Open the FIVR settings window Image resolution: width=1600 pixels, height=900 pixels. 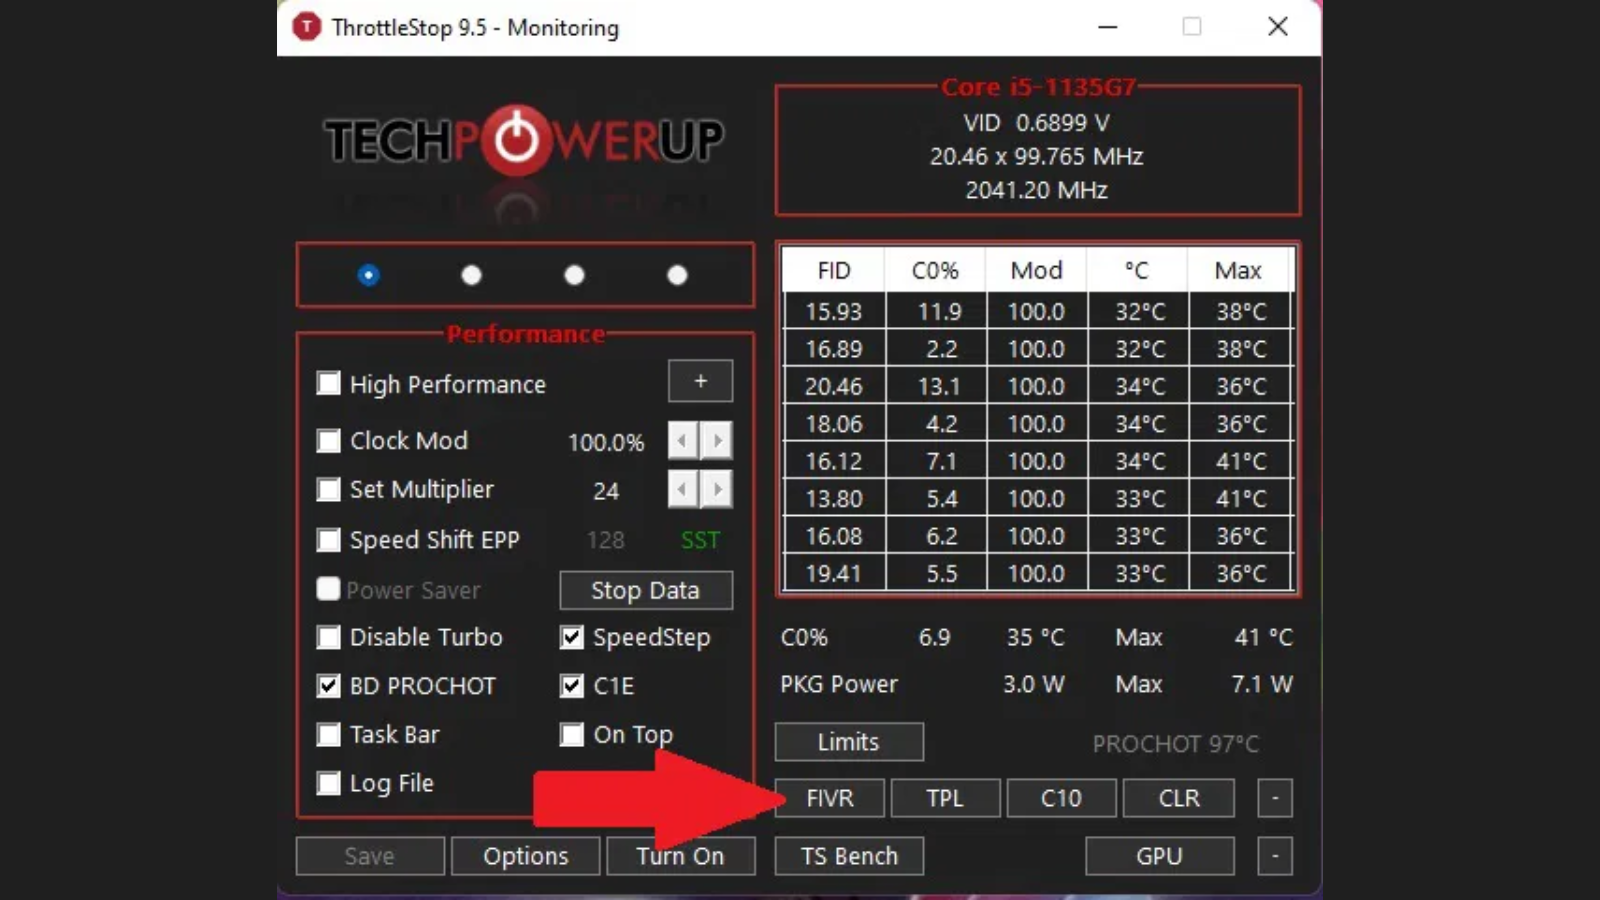tap(830, 798)
